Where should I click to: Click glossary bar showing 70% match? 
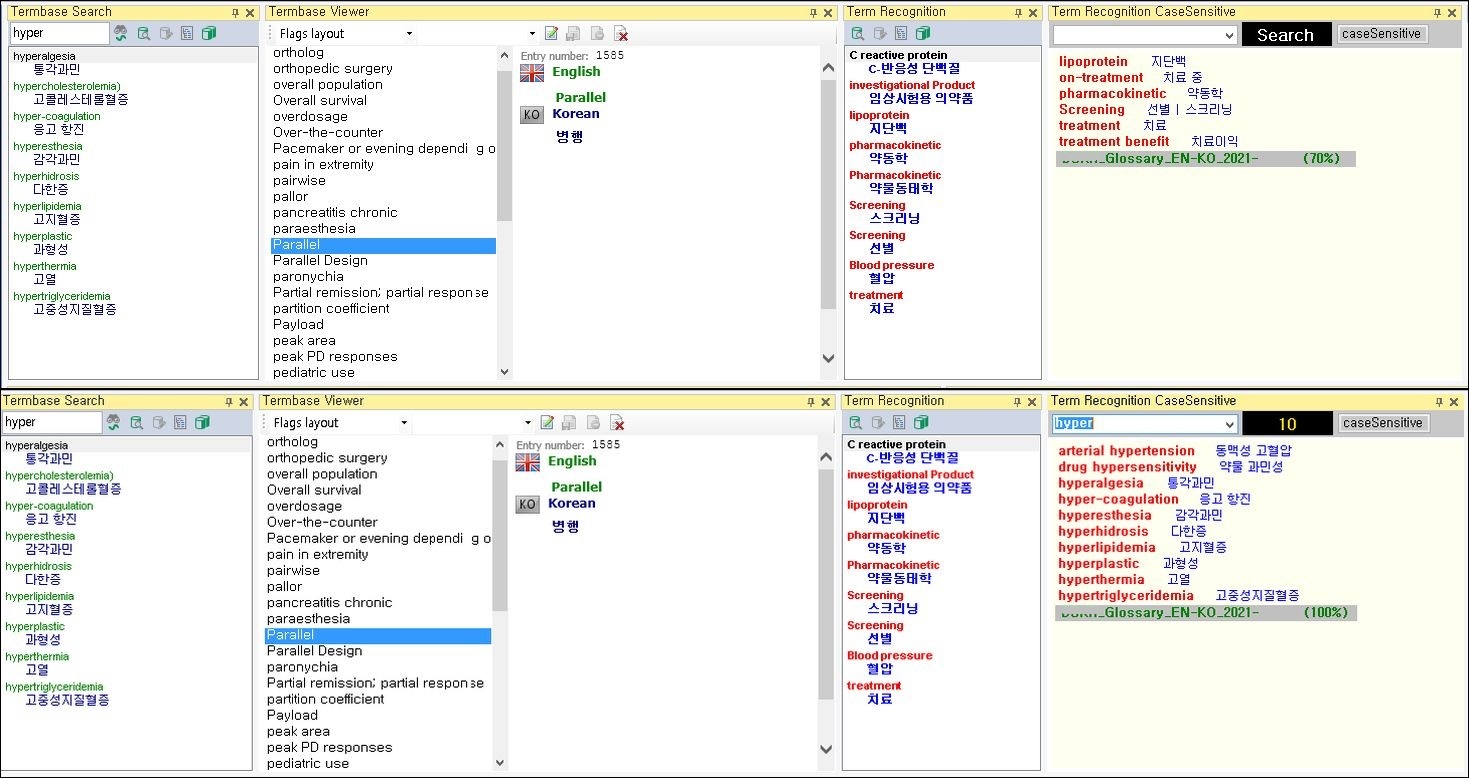pyautogui.click(x=1206, y=159)
